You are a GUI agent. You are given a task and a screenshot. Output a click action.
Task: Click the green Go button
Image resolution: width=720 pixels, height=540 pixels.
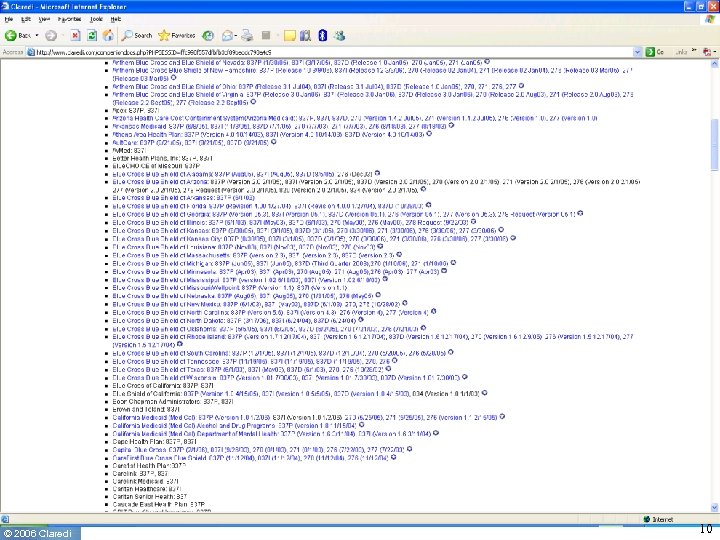click(655, 52)
